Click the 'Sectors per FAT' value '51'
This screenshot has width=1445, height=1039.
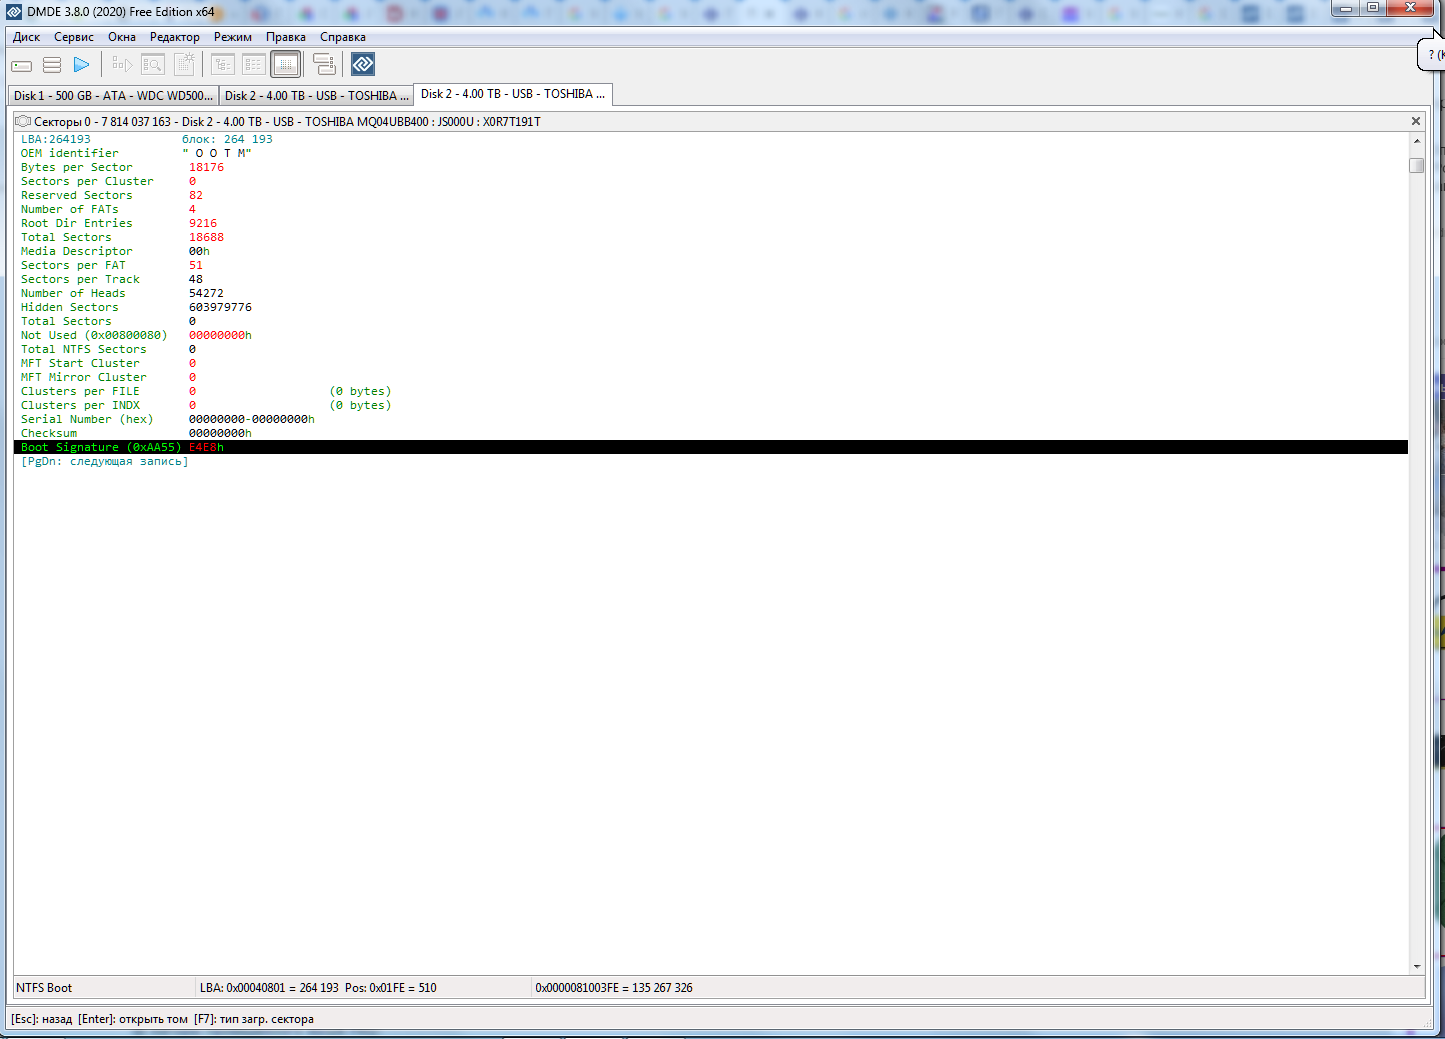(196, 266)
